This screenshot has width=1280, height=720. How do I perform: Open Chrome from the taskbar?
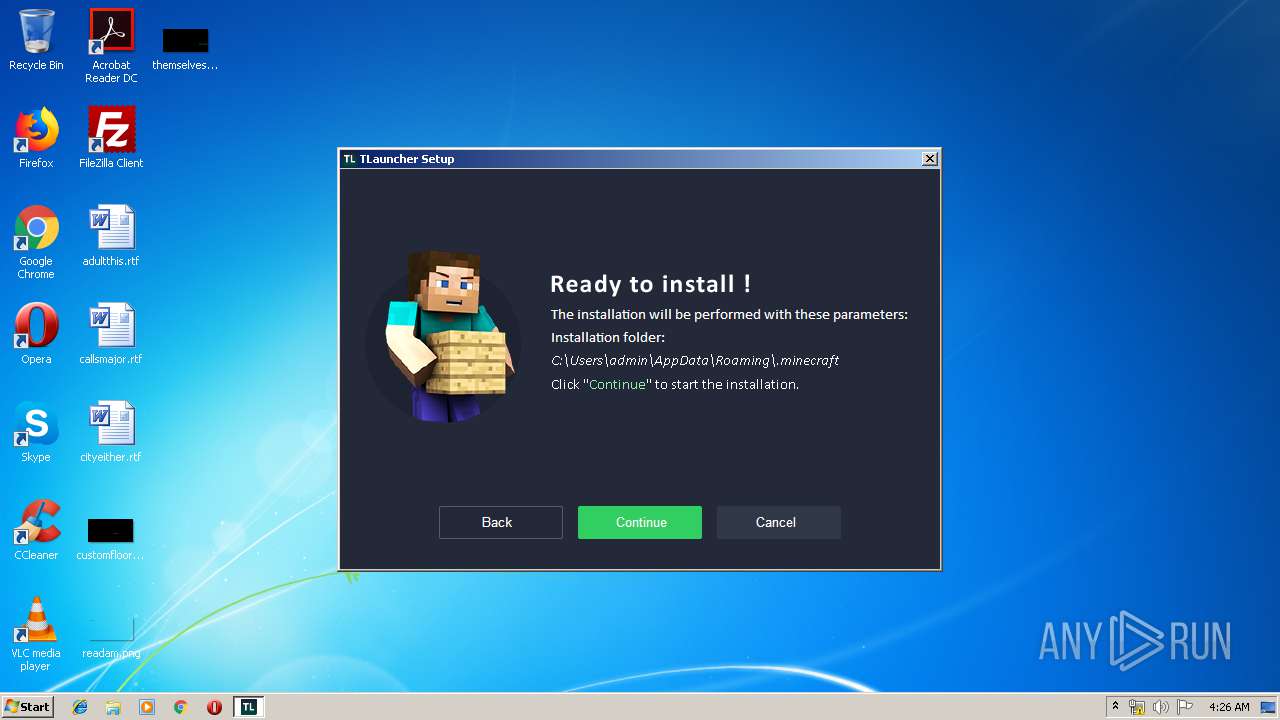click(180, 707)
